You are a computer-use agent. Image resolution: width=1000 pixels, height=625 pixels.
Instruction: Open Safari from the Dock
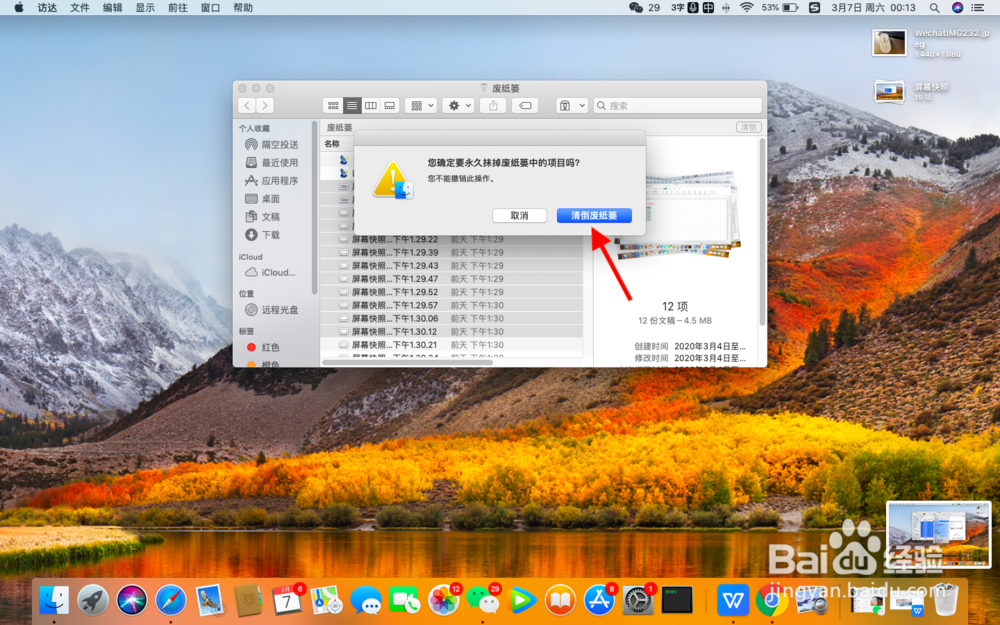click(x=171, y=599)
